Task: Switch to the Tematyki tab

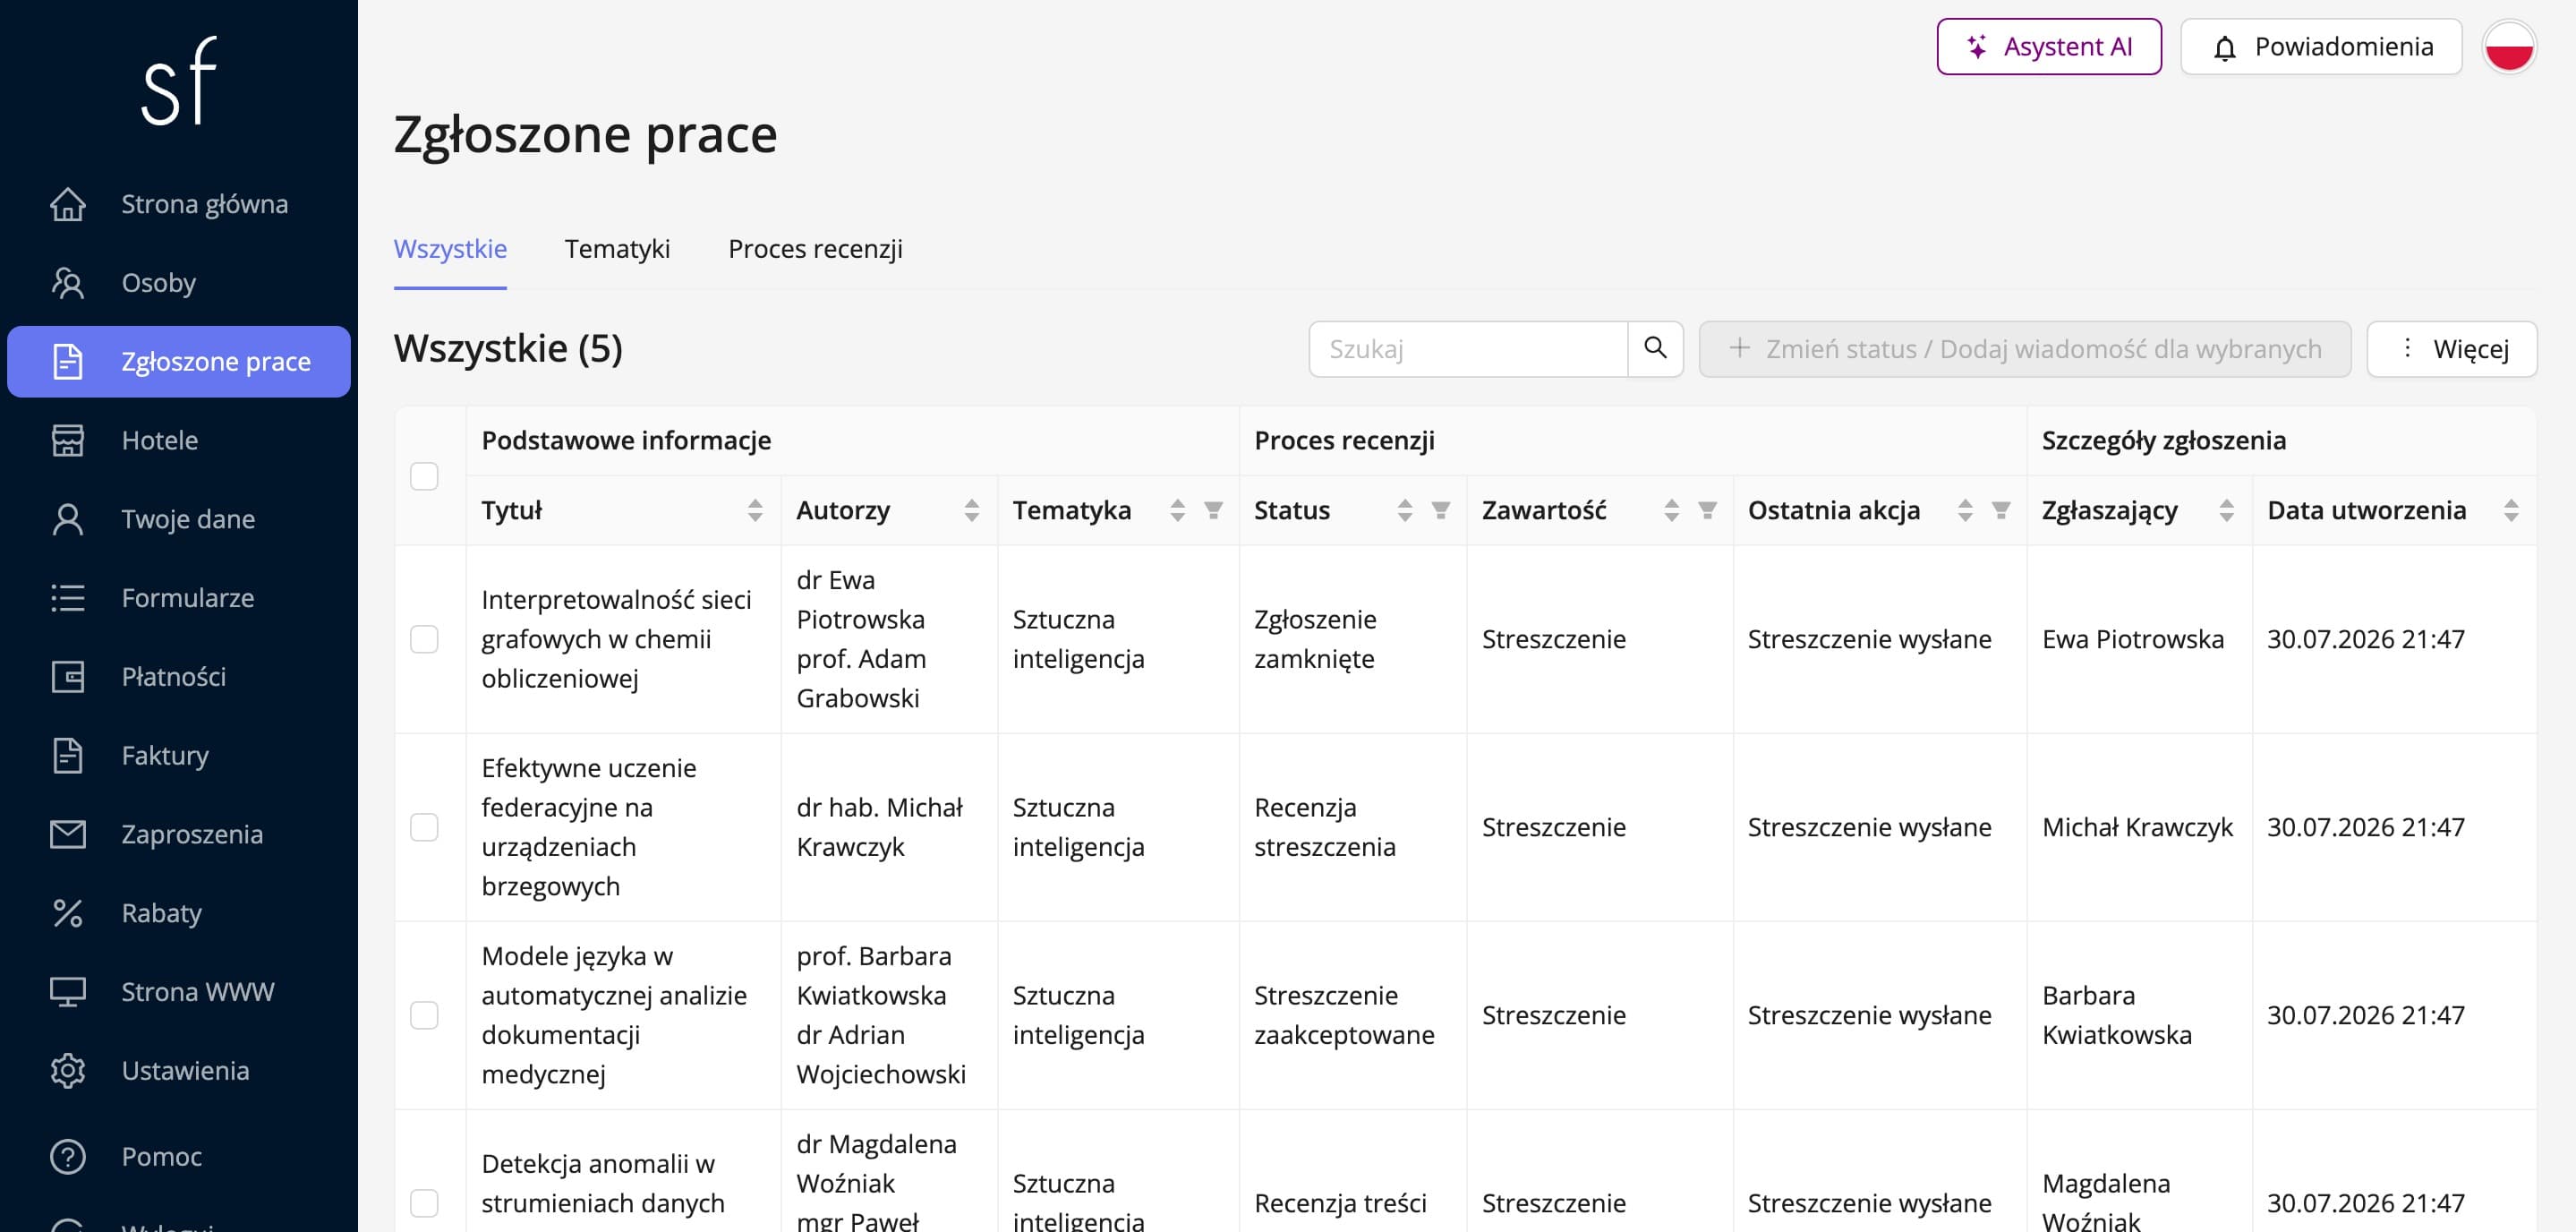Action: pyautogui.click(x=617, y=249)
